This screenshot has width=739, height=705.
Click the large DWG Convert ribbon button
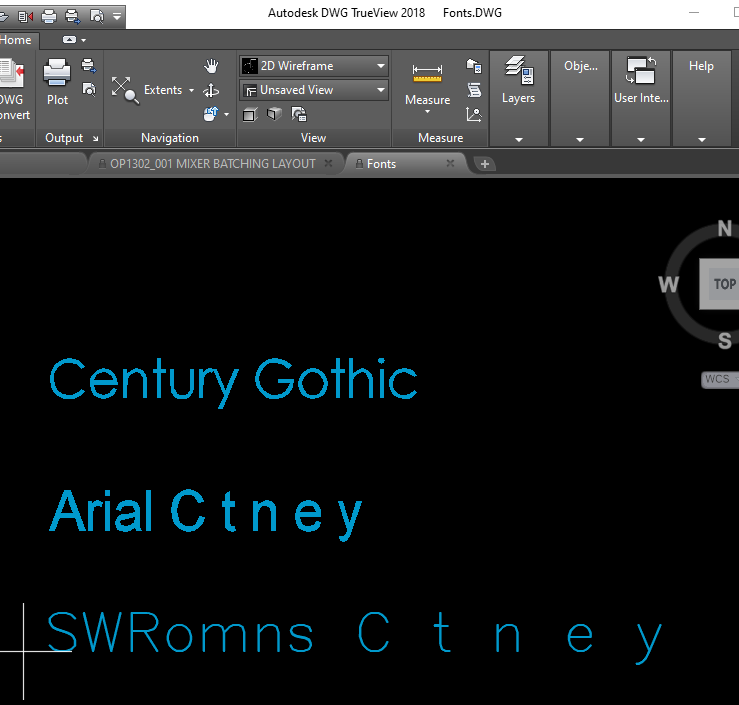pyautogui.click(x=14, y=89)
